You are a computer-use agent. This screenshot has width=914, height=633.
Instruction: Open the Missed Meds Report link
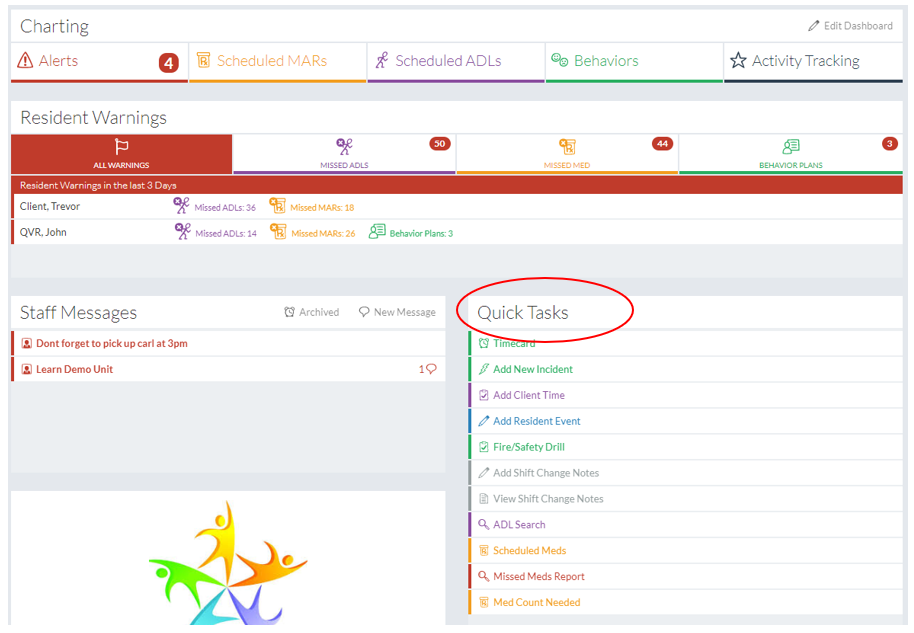click(538, 576)
